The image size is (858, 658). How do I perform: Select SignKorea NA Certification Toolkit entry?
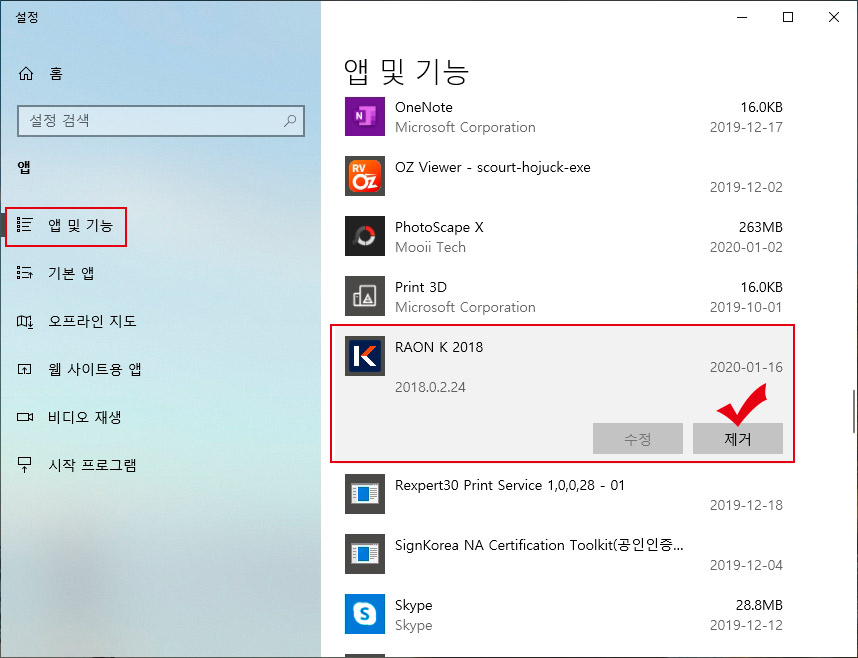[x=539, y=545]
